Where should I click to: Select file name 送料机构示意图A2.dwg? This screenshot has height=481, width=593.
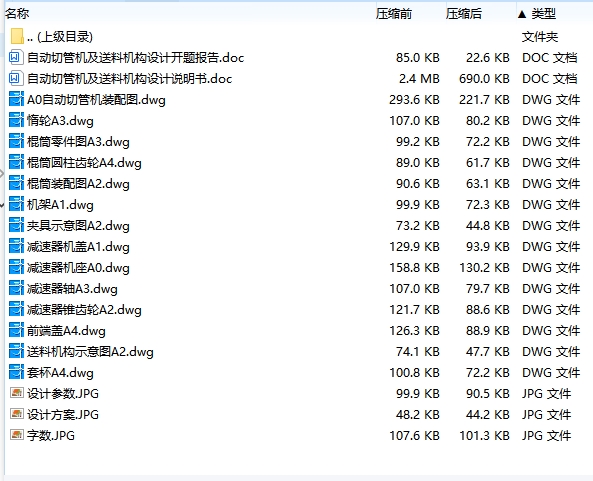click(x=90, y=352)
